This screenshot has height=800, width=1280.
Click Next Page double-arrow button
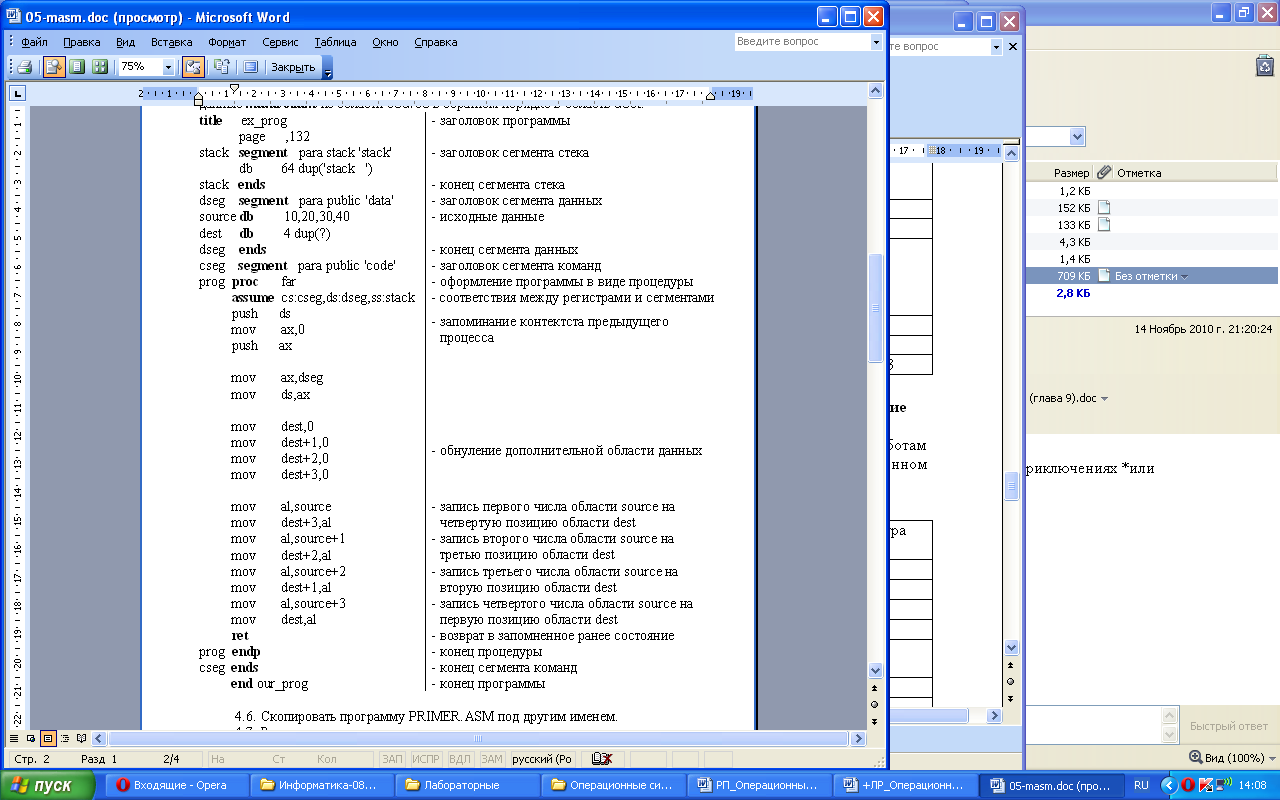[876, 721]
